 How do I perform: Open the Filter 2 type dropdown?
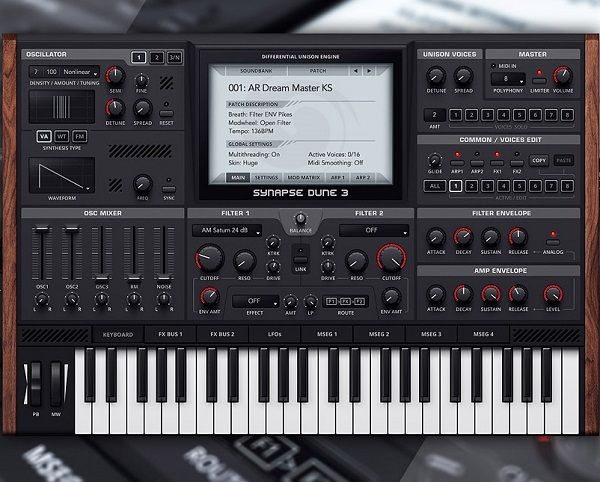(374, 230)
